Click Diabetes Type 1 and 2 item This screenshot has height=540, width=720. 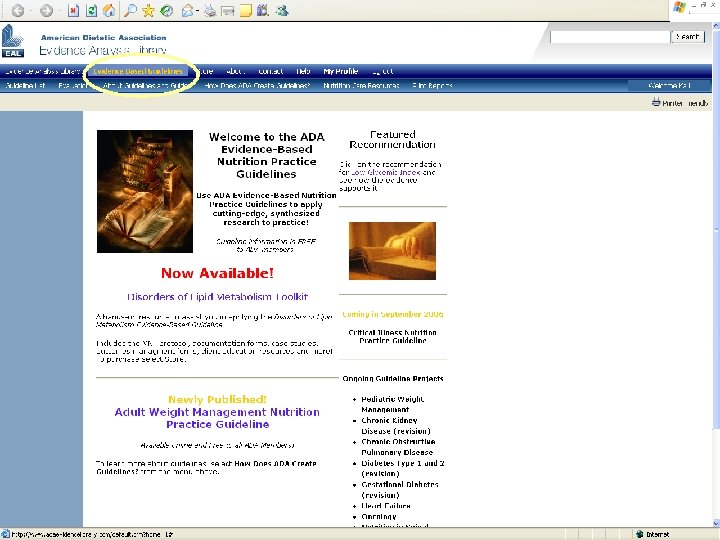(403, 468)
